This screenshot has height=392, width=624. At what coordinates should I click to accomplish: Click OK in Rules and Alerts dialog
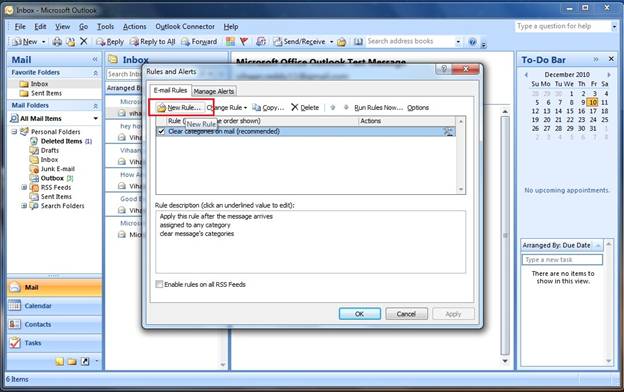pos(359,314)
